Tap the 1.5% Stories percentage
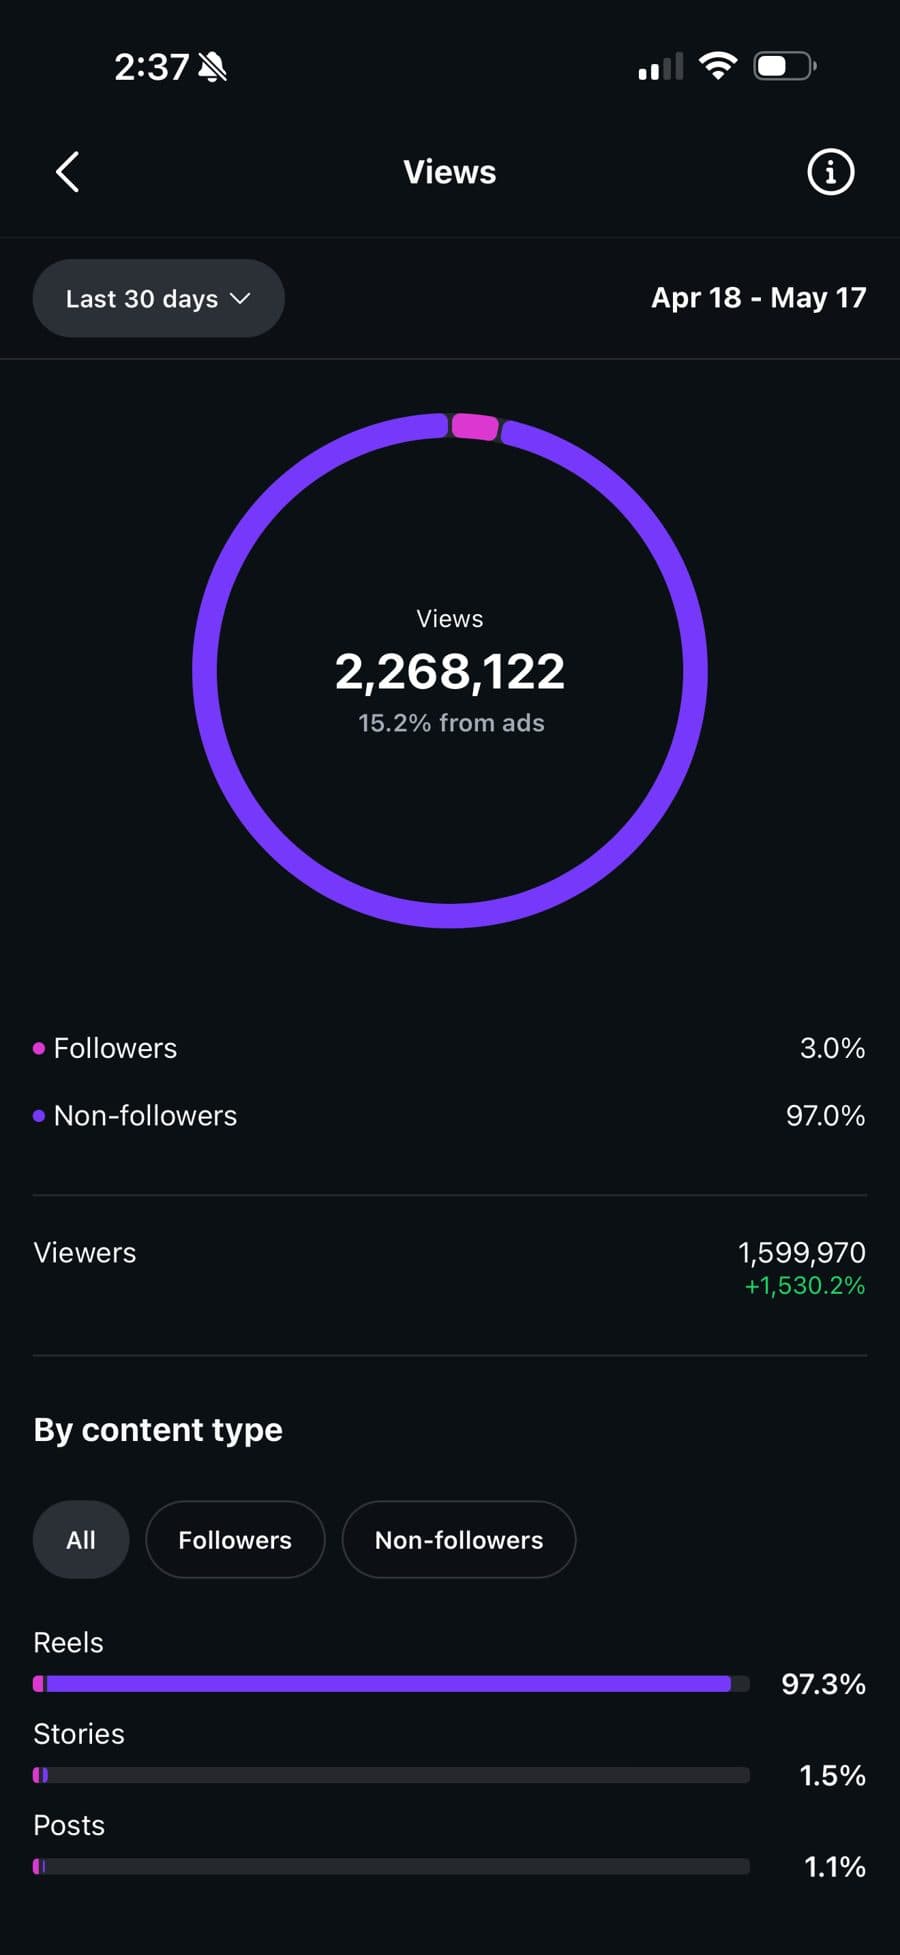 pyautogui.click(x=832, y=1776)
